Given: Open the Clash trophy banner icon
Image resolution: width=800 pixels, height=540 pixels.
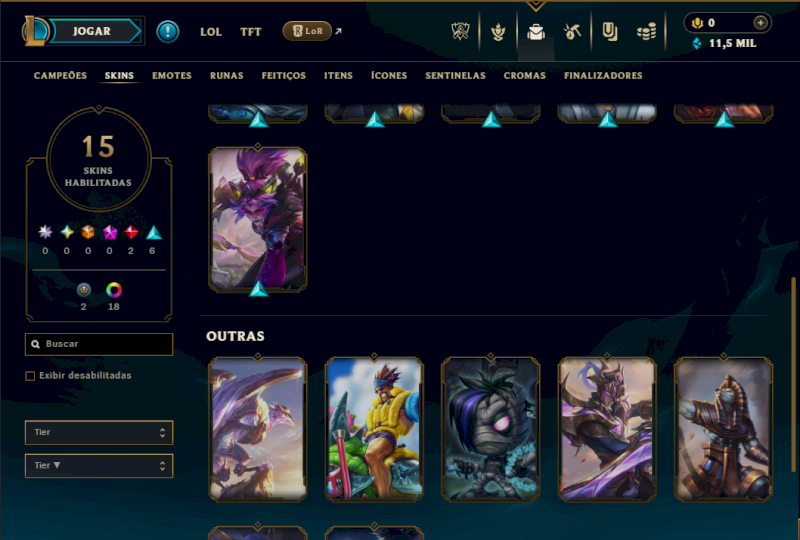Looking at the screenshot, I should 460,32.
